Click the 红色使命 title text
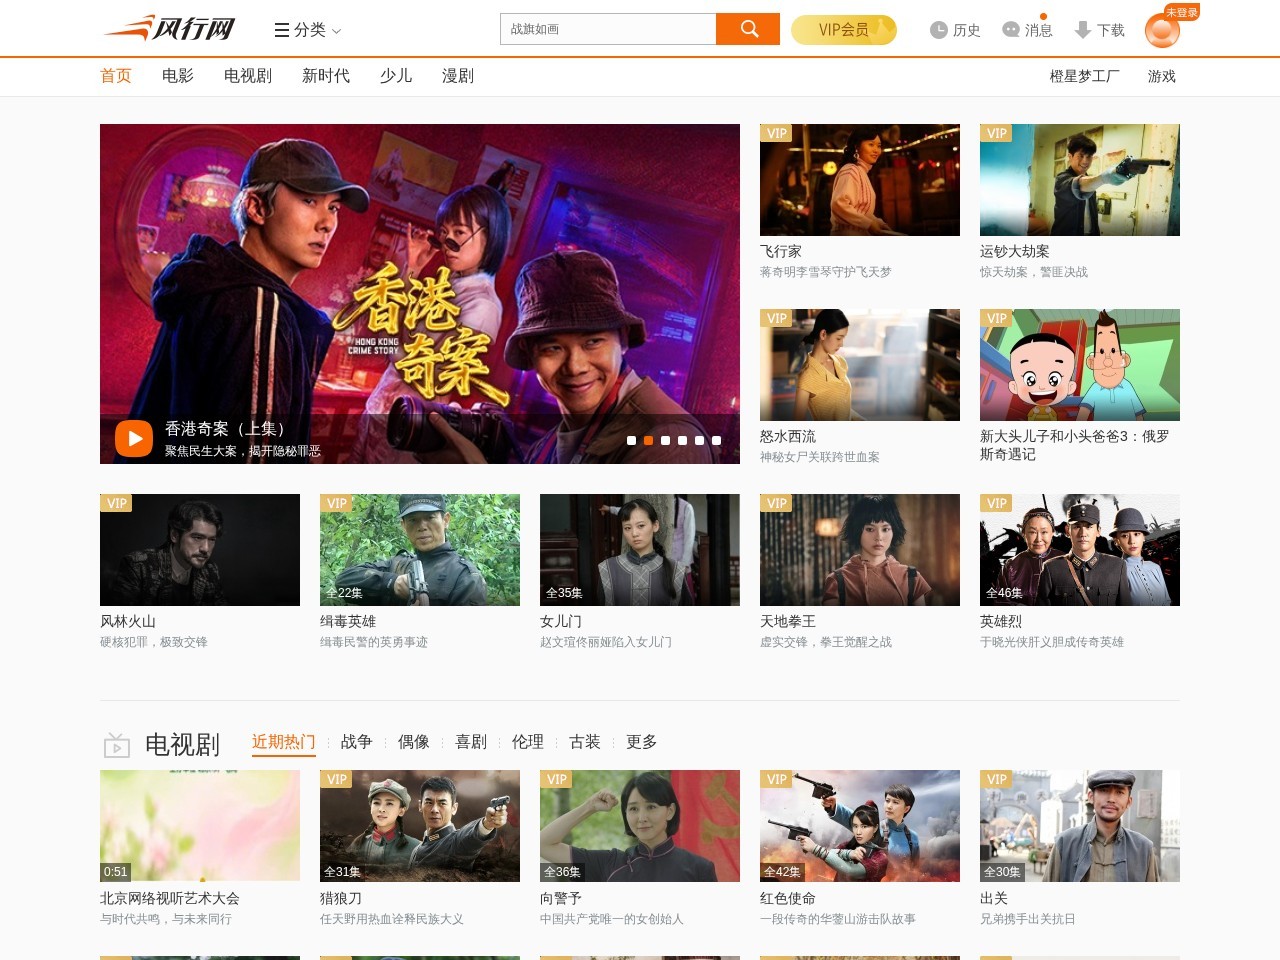The width and height of the screenshot is (1280, 960). pyautogui.click(x=788, y=899)
